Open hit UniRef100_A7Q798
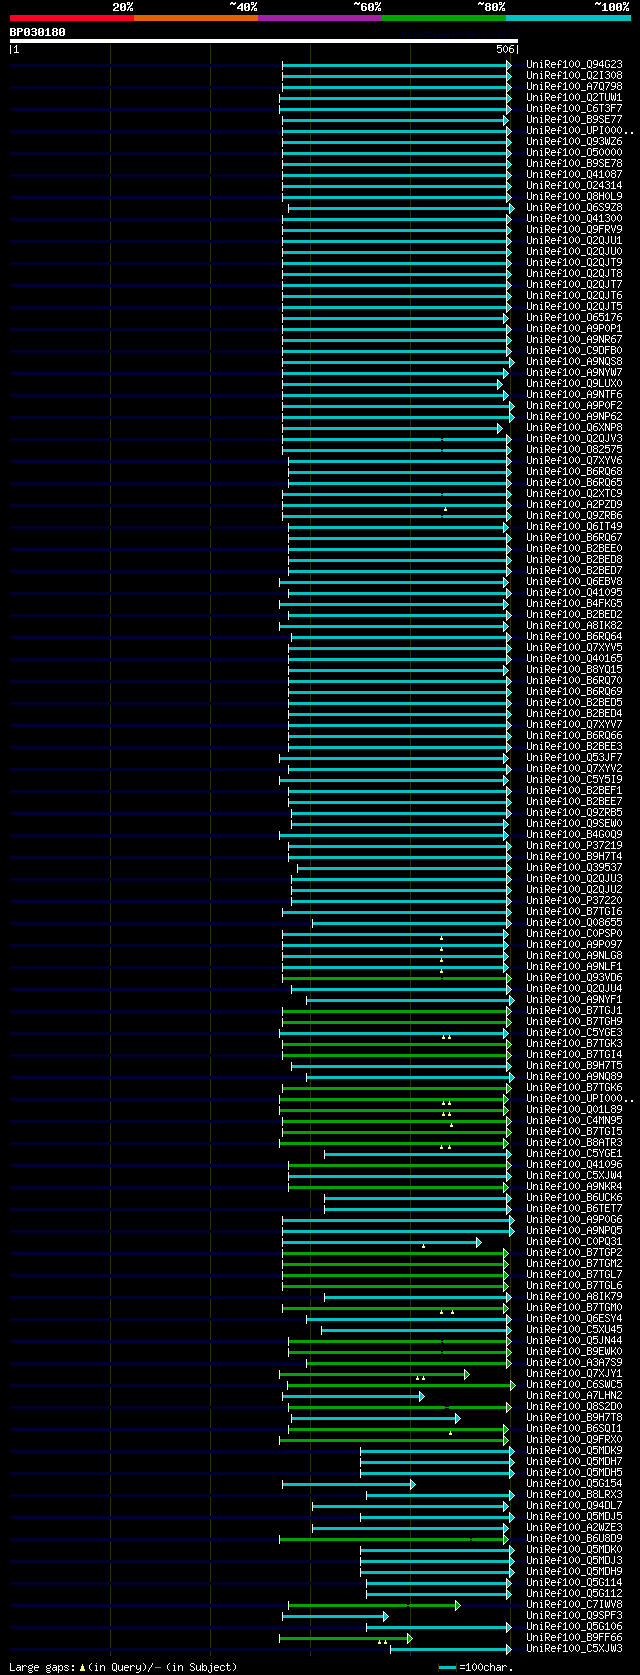Screen dimensions: 640x1675 tap(574, 87)
